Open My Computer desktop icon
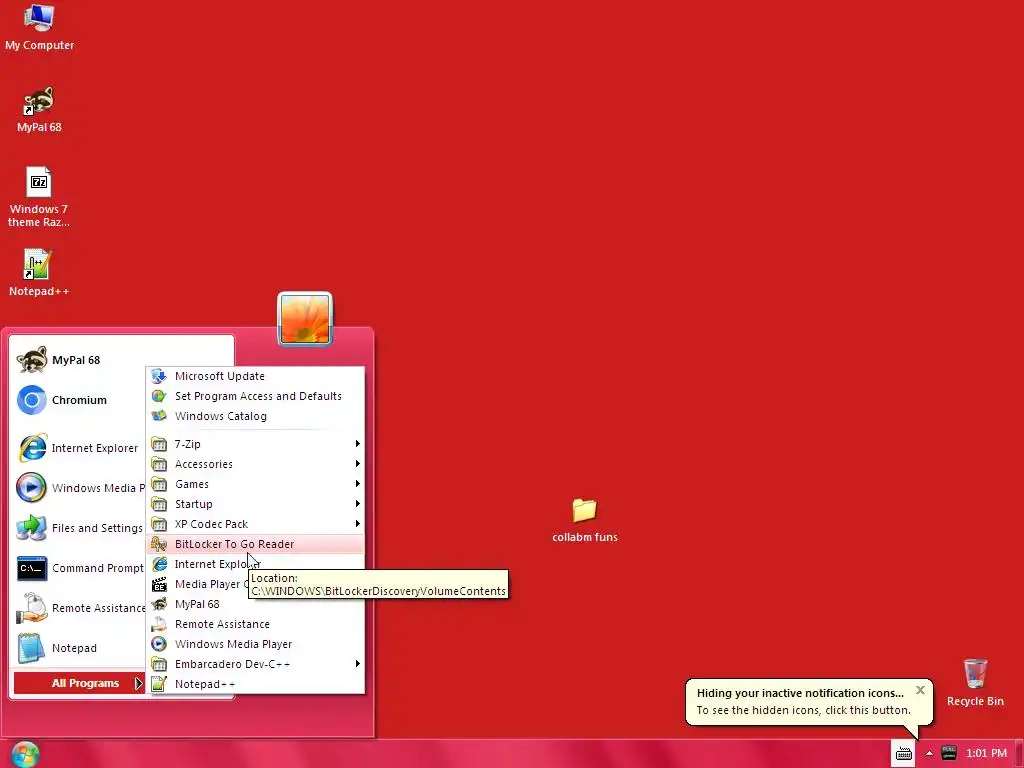1024x768 pixels. coord(39,26)
